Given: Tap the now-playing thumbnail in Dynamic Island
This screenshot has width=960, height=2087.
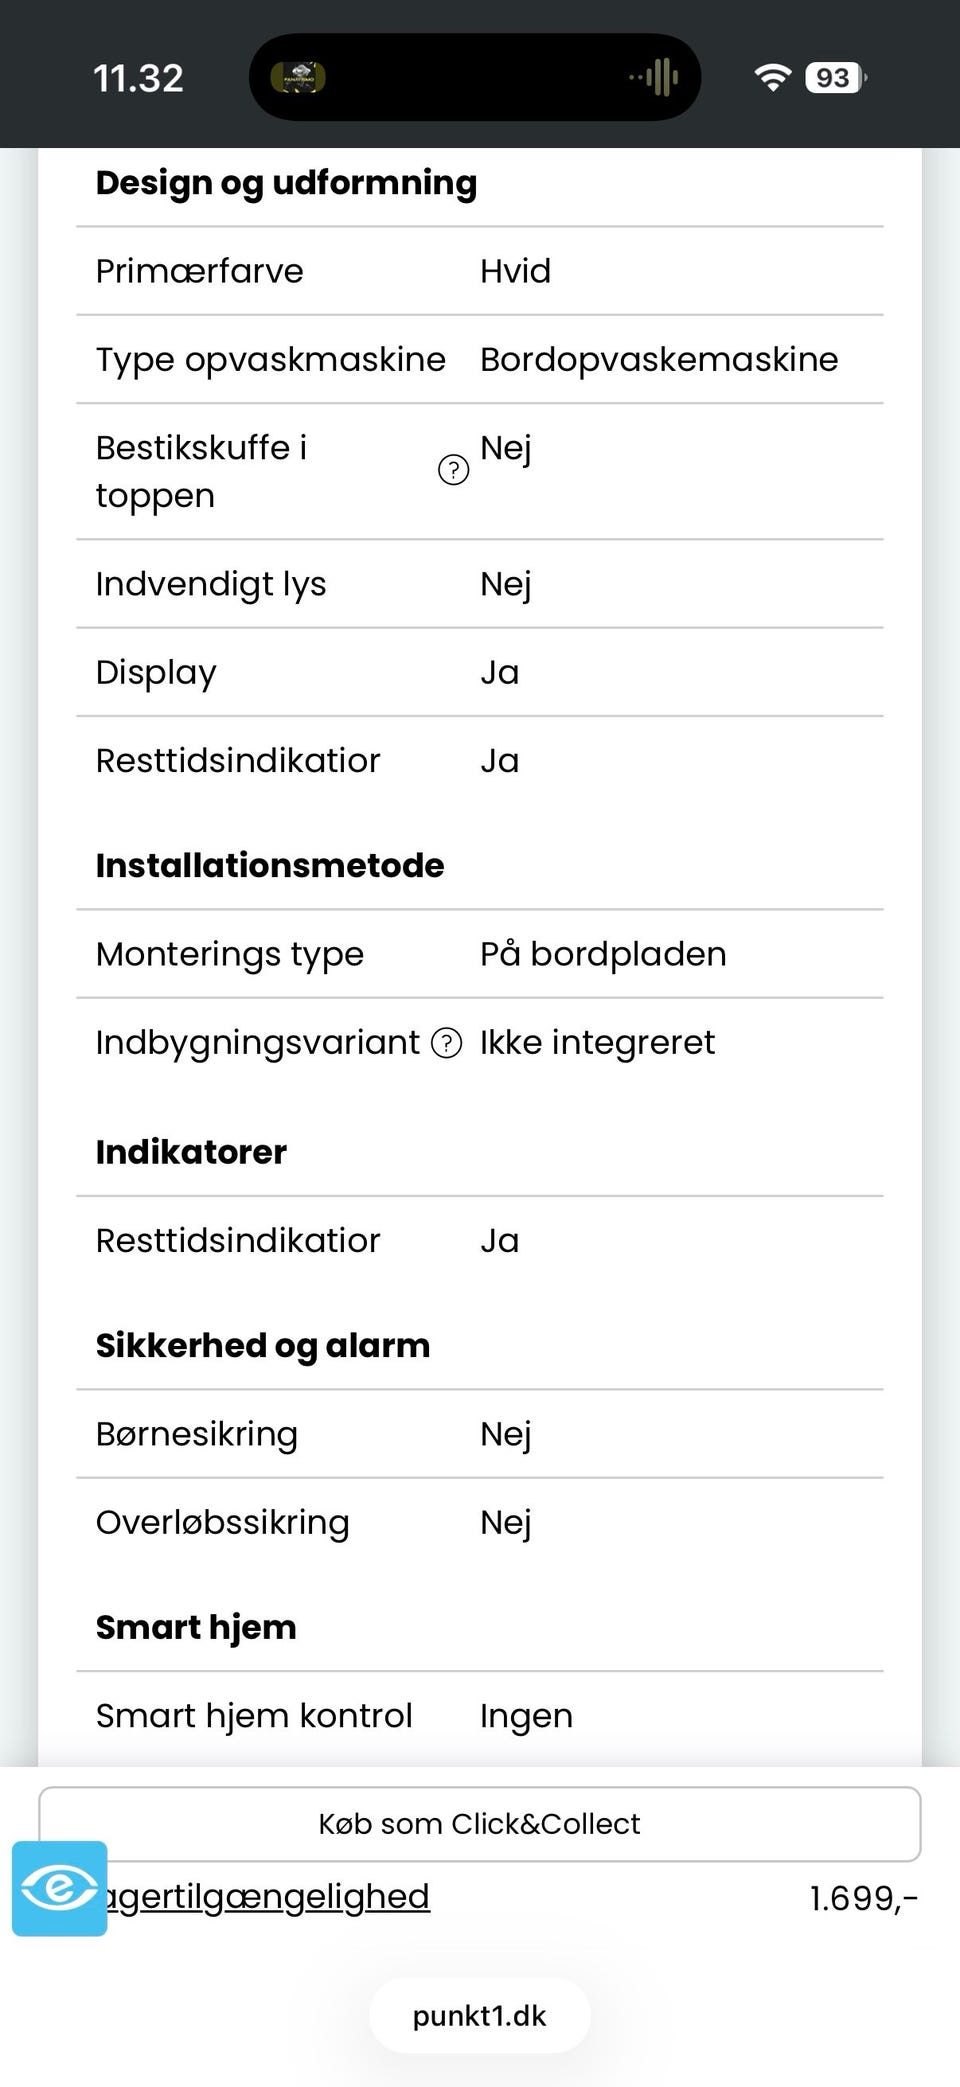Looking at the screenshot, I should (x=298, y=77).
